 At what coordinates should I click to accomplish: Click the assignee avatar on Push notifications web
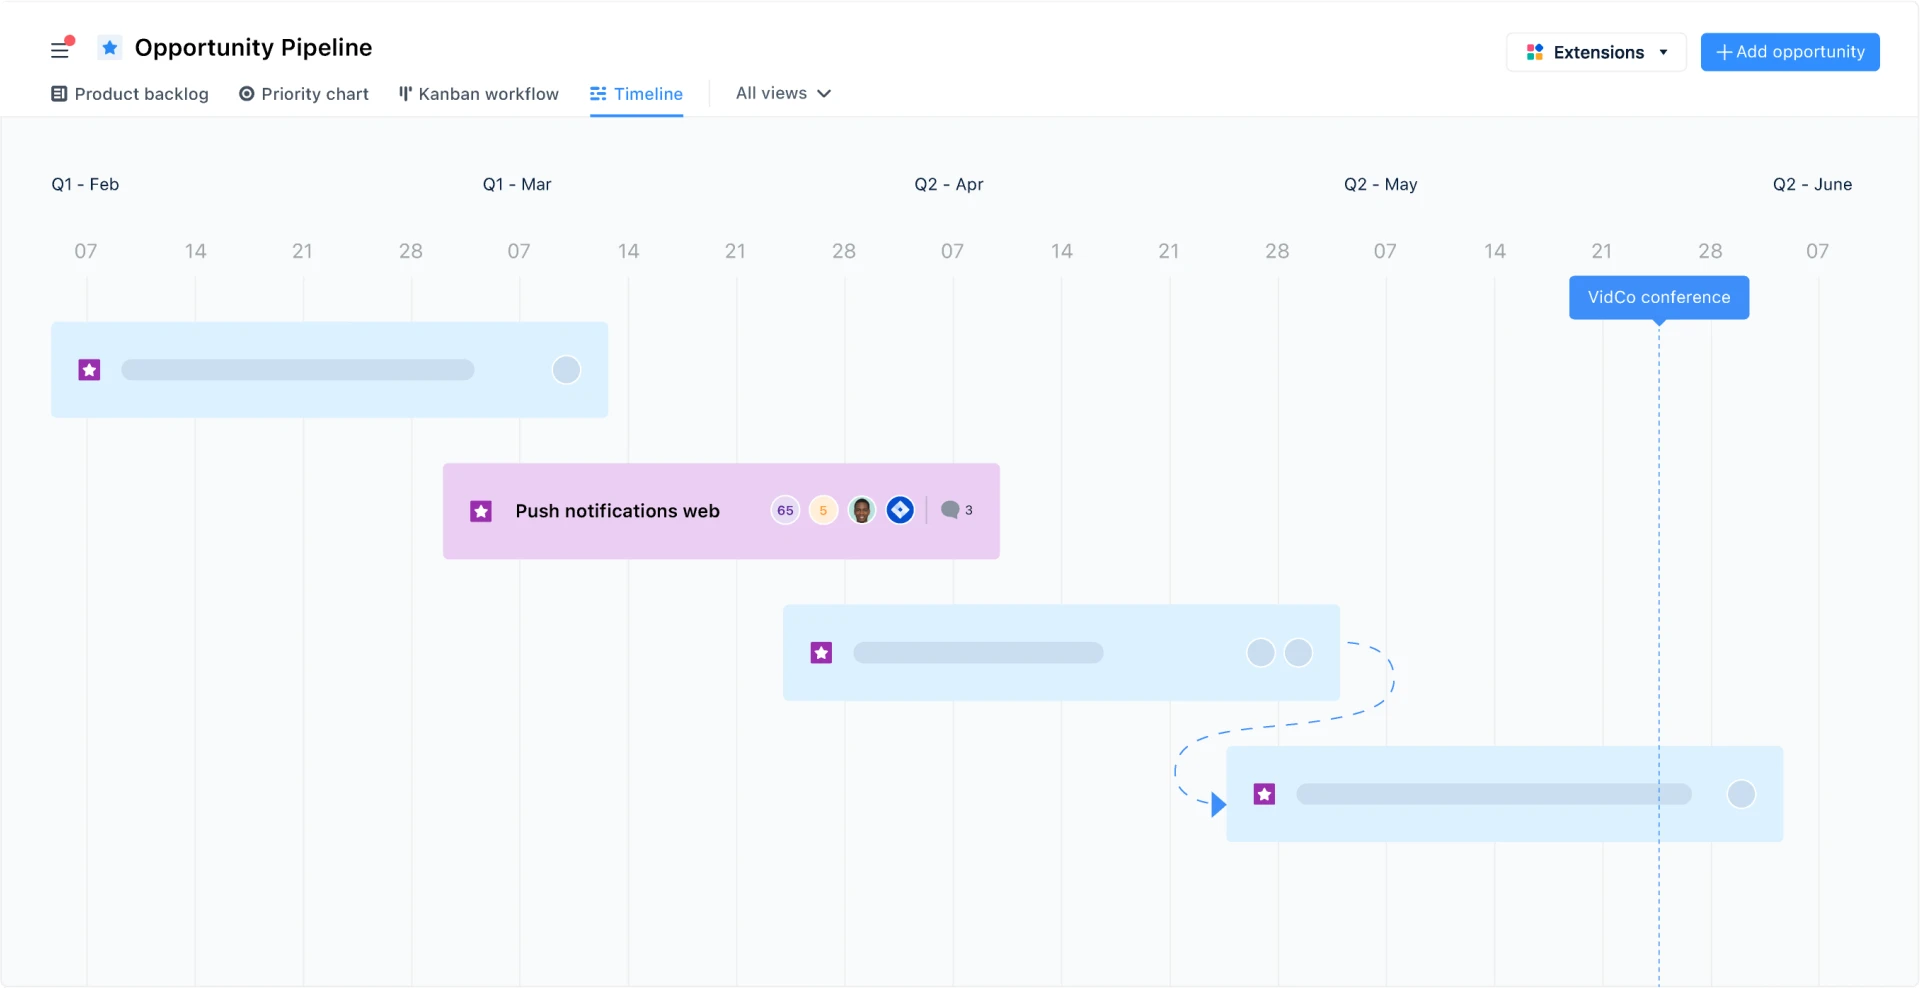[861, 510]
